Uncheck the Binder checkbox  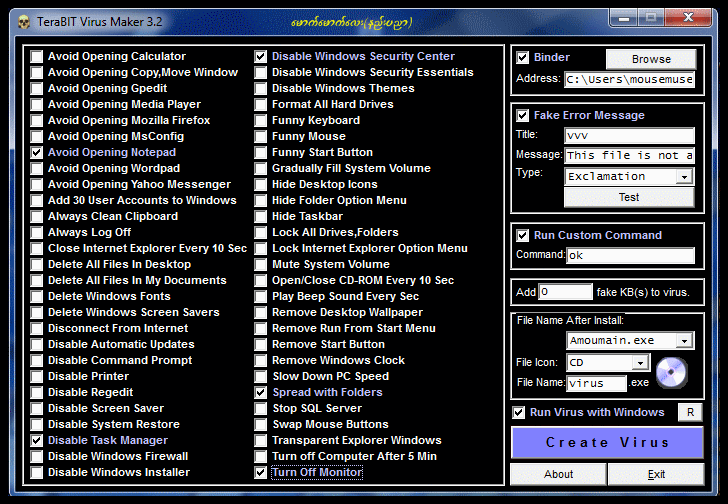pos(522,58)
